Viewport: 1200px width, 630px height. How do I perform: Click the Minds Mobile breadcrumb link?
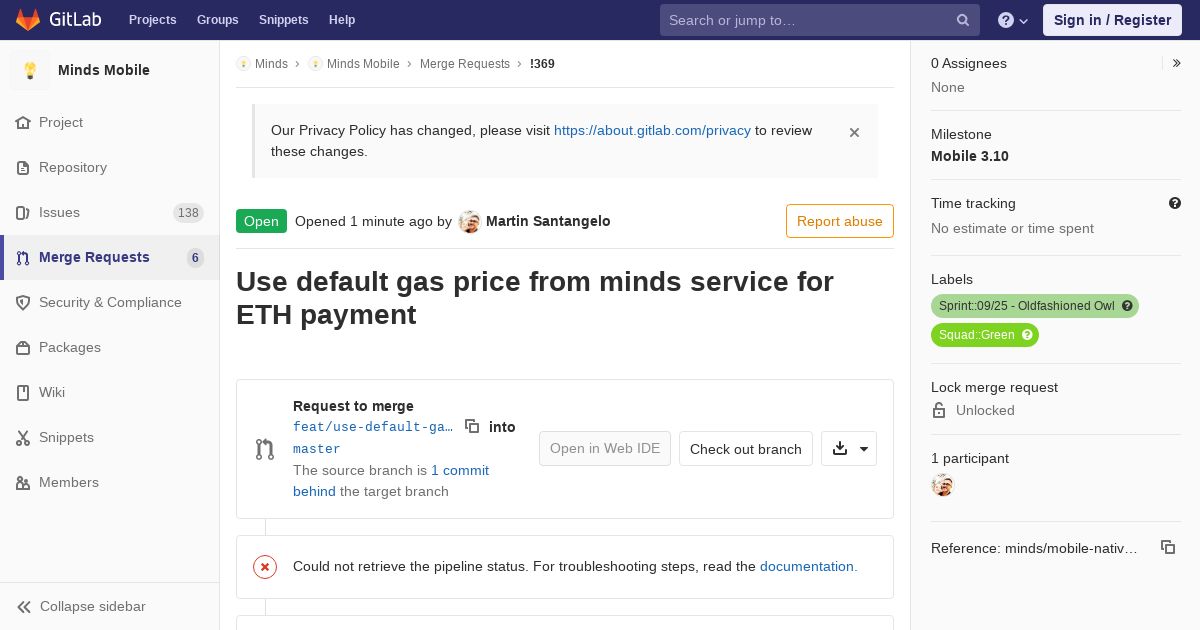(363, 63)
